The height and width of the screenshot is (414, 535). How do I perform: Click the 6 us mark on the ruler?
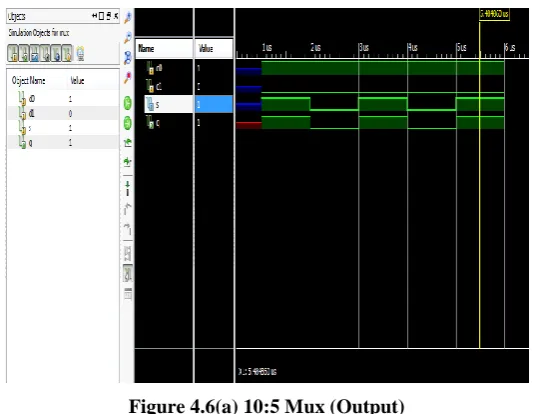[x=510, y=48]
